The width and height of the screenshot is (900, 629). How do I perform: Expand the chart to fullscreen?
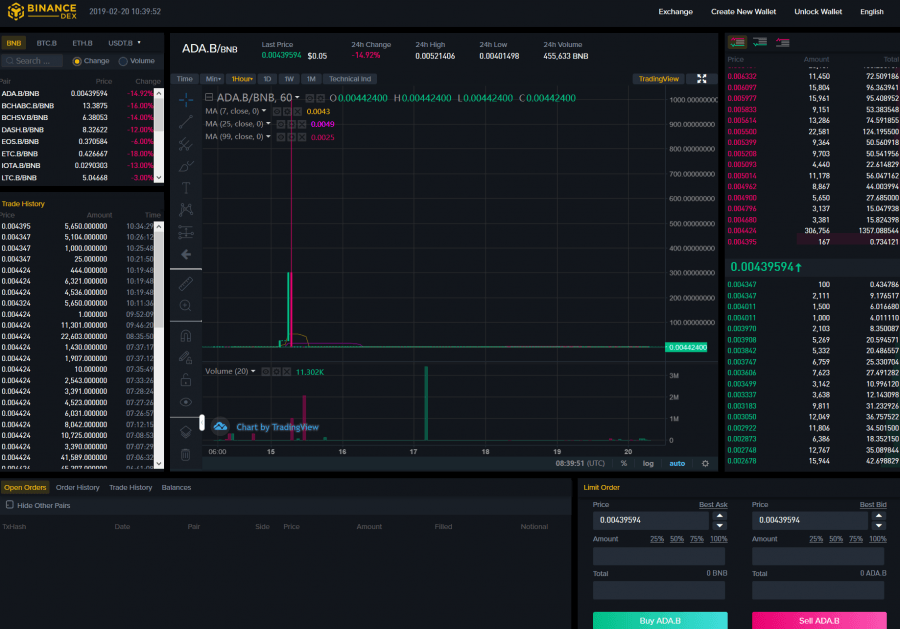pos(701,79)
